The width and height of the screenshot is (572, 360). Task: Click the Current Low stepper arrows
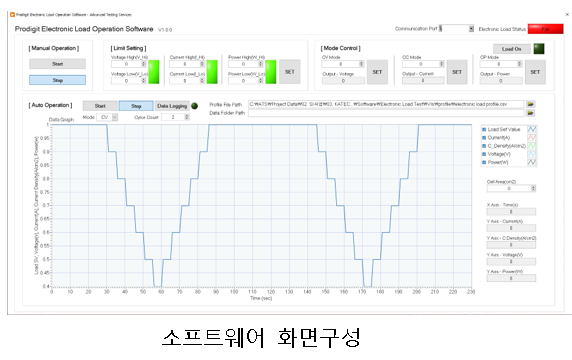tap(202, 81)
